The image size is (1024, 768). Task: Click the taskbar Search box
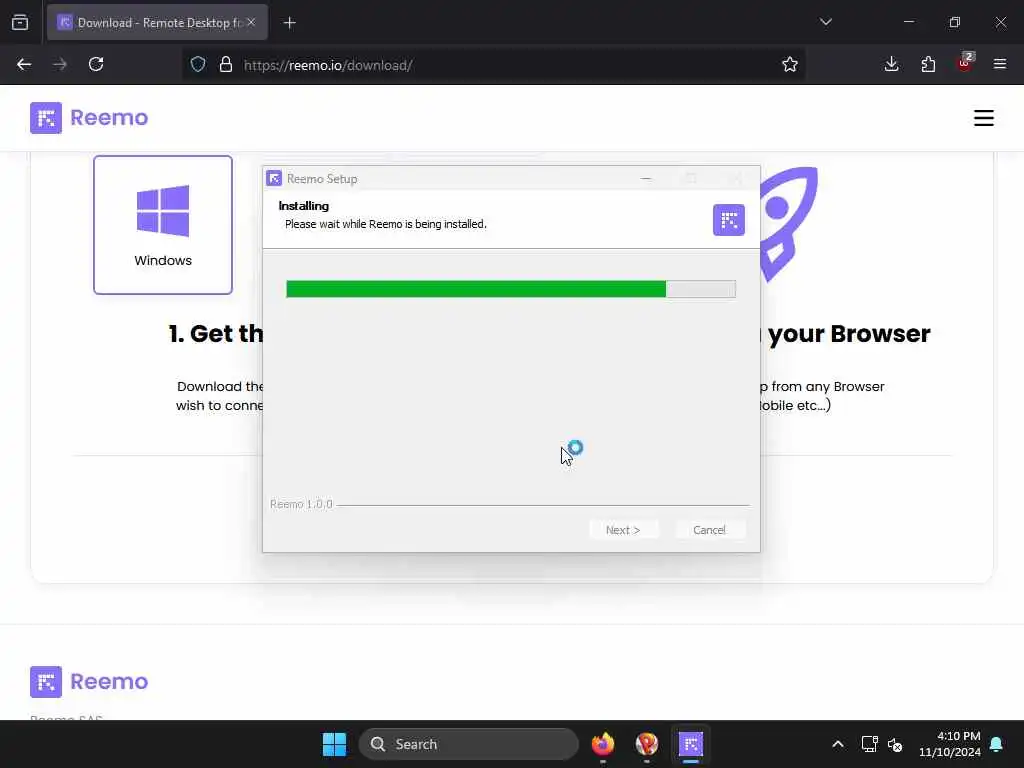coord(469,744)
